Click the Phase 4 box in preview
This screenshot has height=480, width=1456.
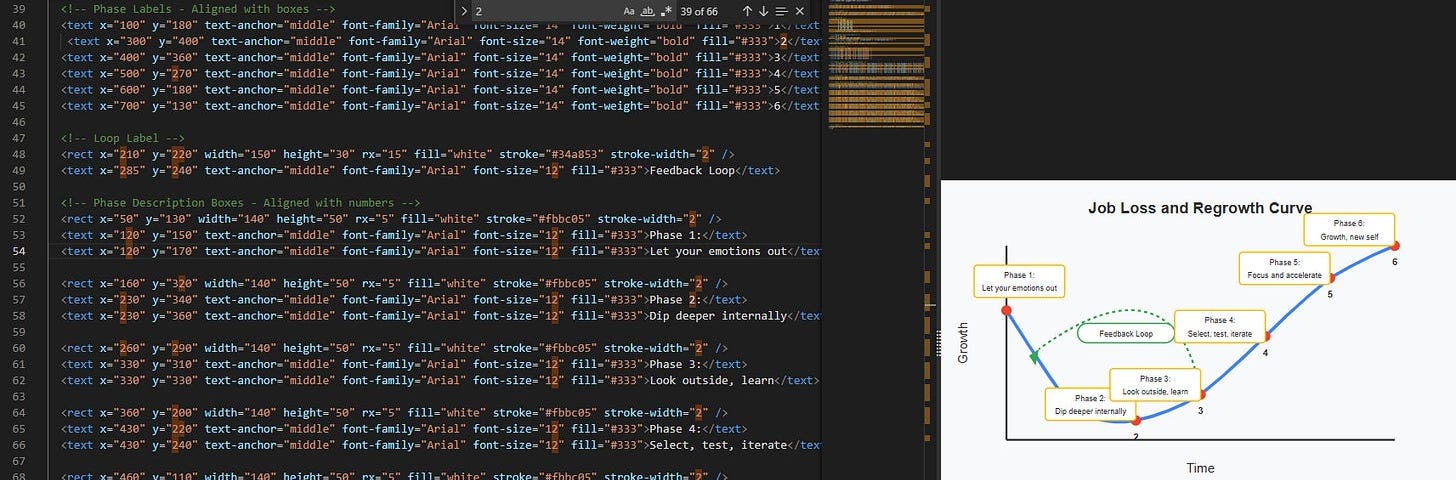[x=1220, y=327]
